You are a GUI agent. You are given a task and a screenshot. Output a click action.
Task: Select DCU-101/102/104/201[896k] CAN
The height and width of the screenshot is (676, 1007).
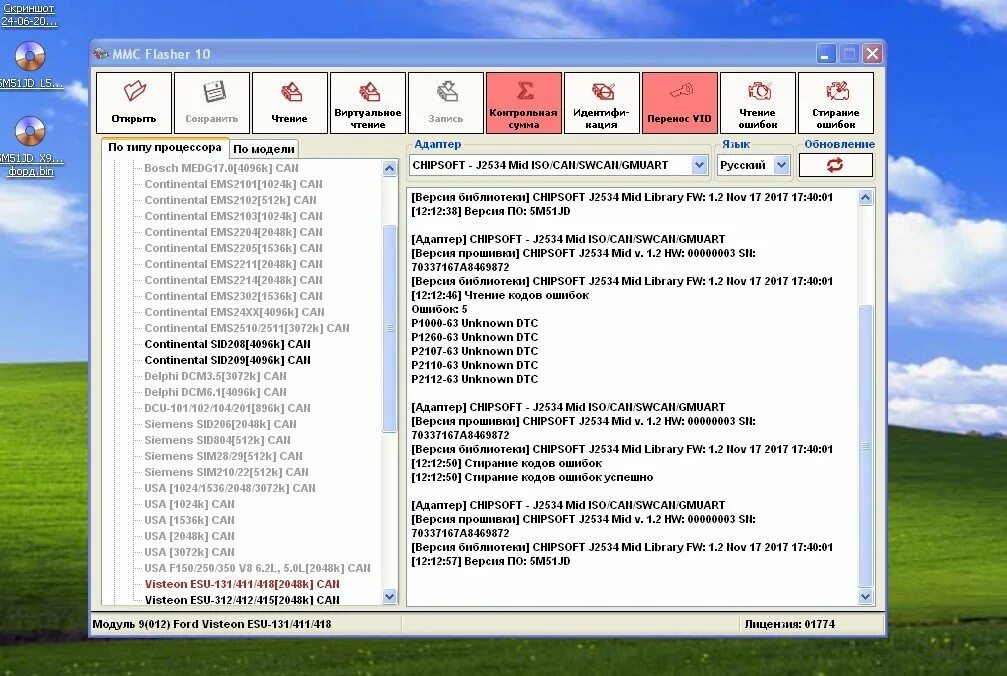coord(227,408)
